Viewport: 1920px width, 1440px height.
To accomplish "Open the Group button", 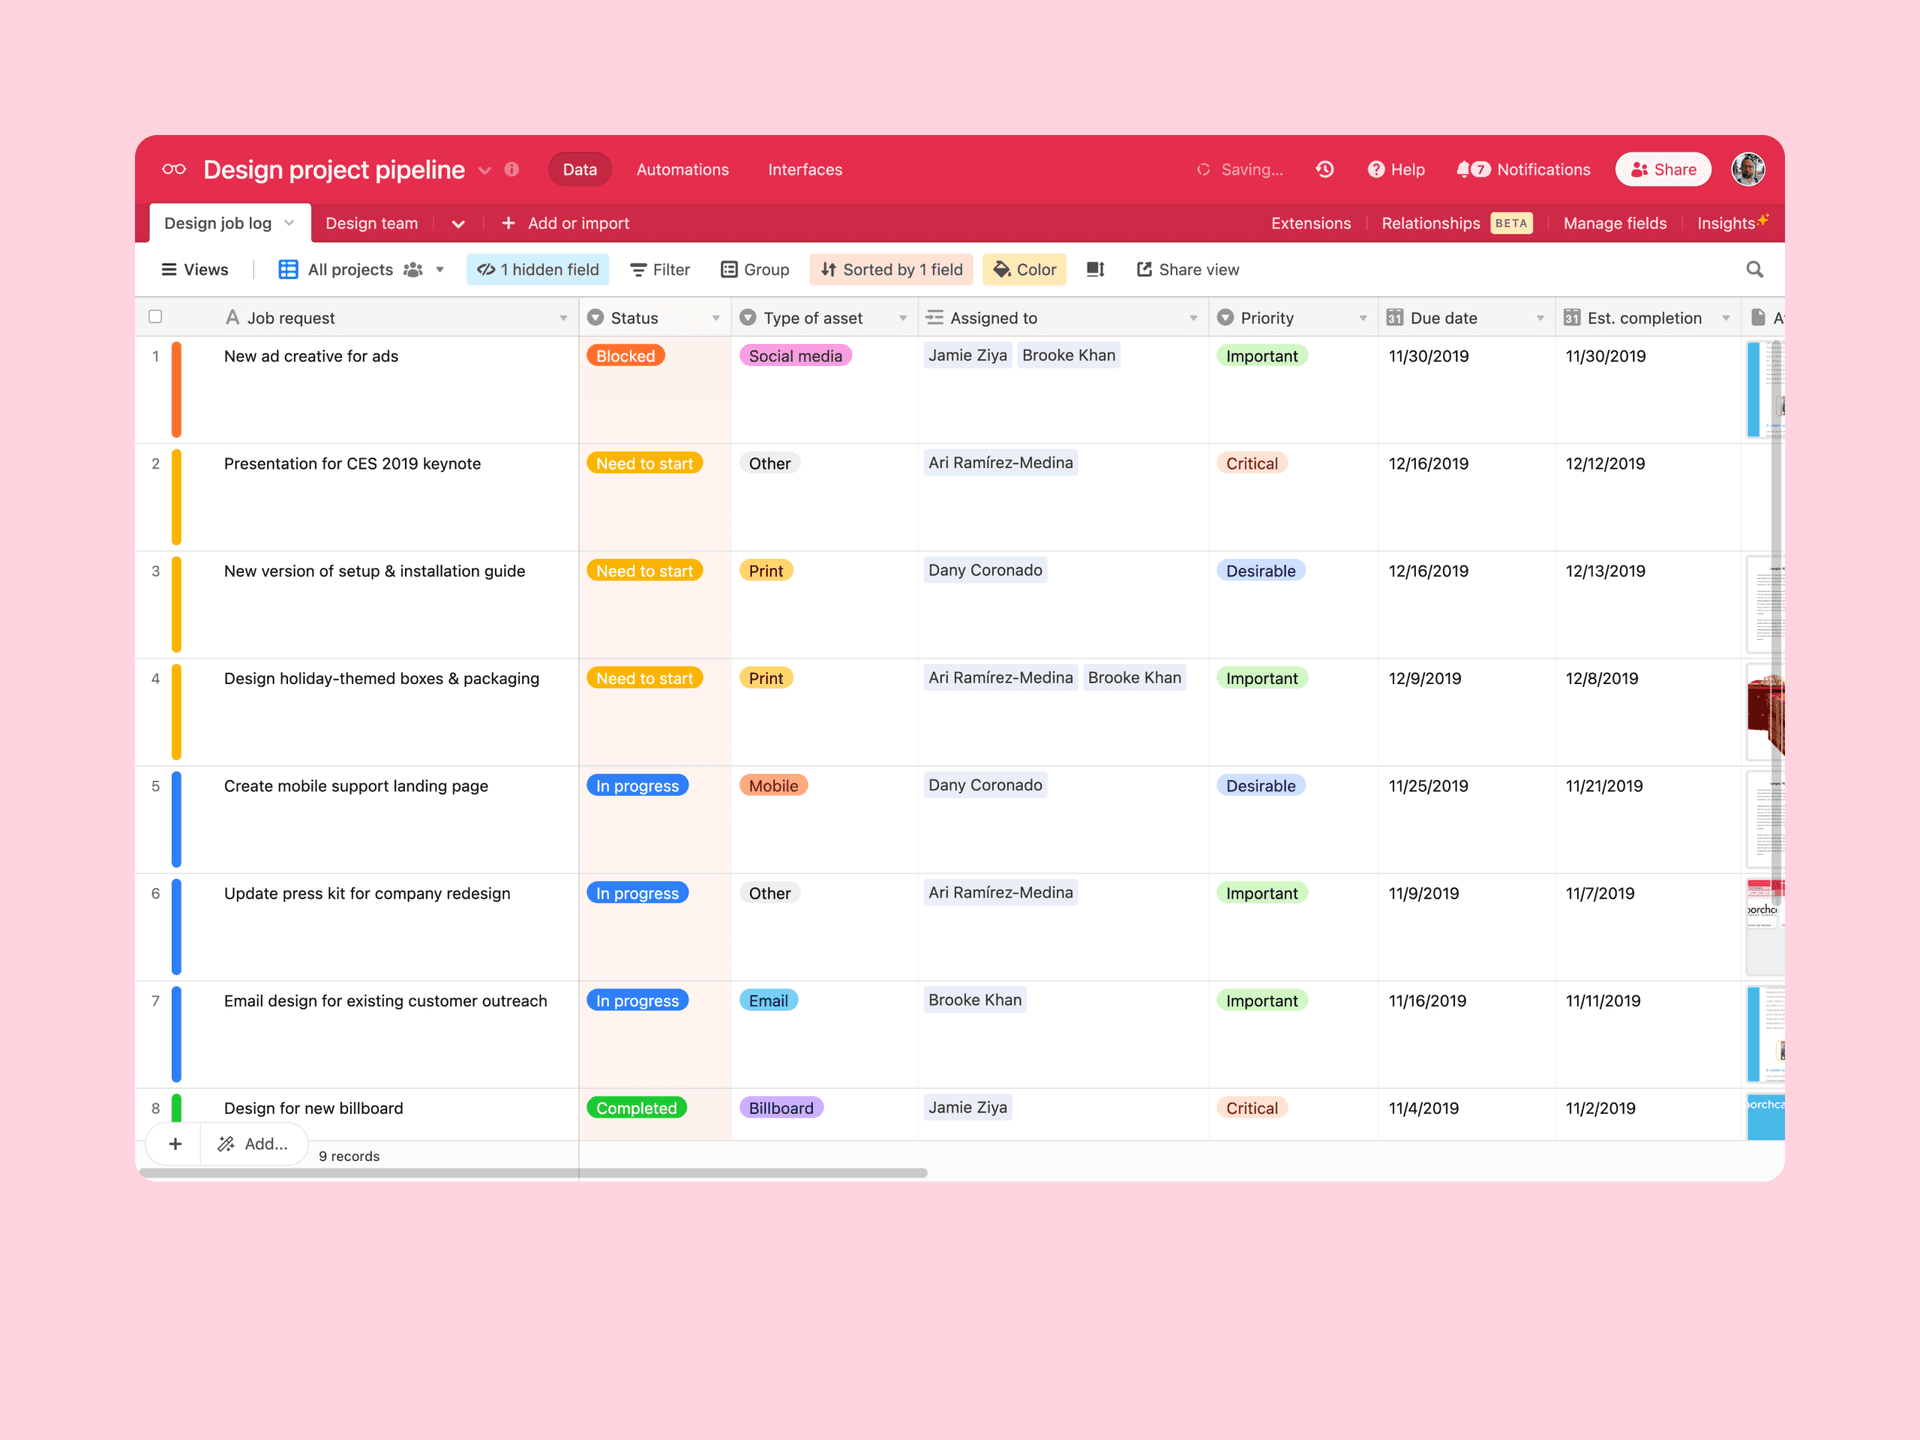I will pos(755,269).
